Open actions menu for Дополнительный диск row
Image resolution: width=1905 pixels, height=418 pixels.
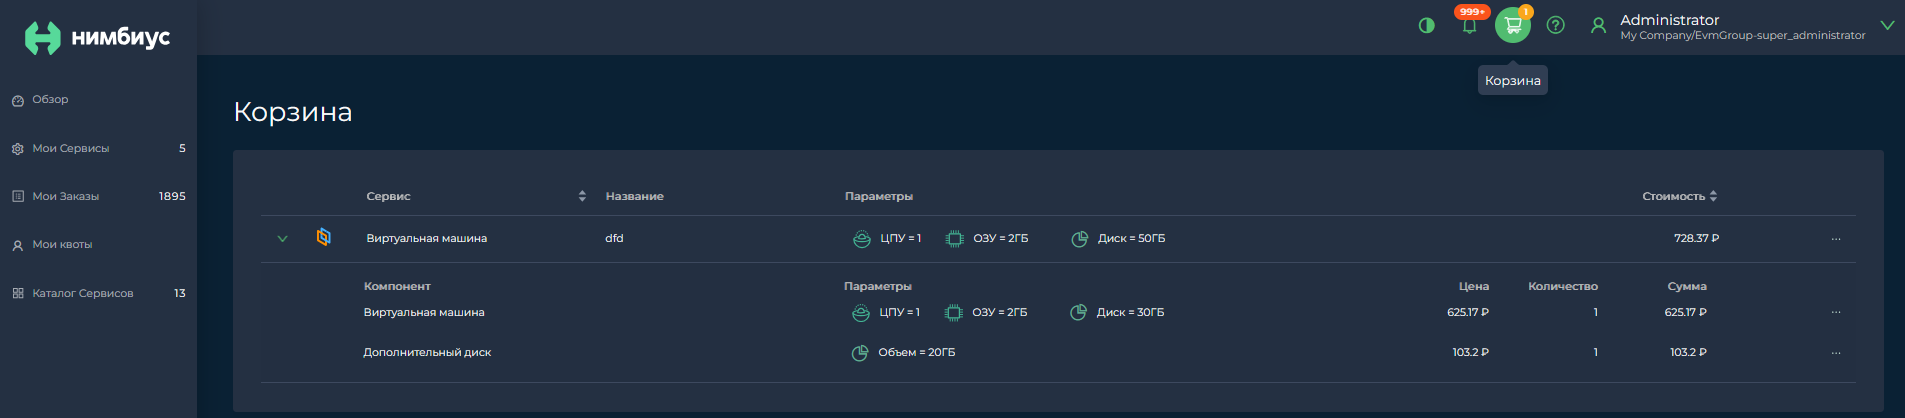1836,353
